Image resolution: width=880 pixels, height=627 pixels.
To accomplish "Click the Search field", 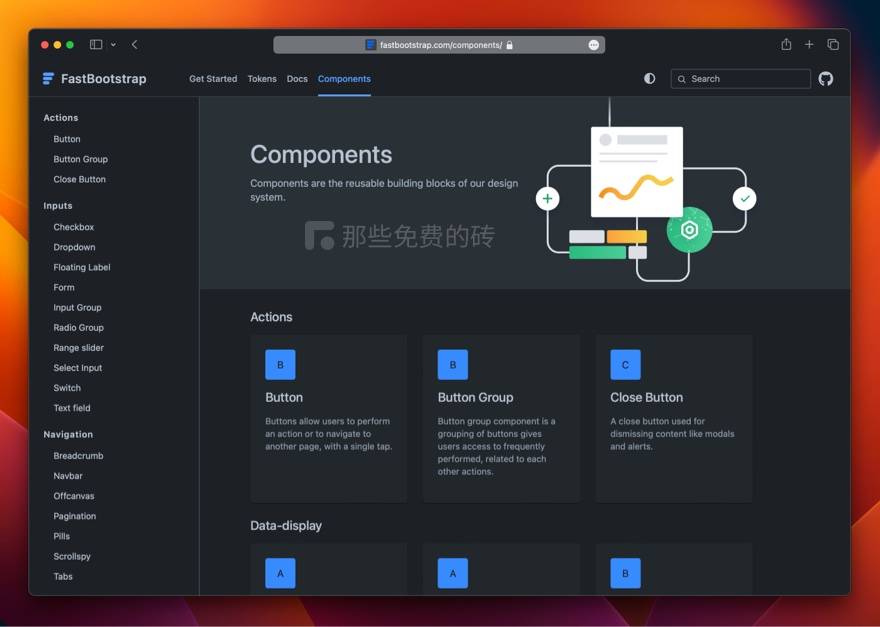I will pyautogui.click(x=740, y=78).
